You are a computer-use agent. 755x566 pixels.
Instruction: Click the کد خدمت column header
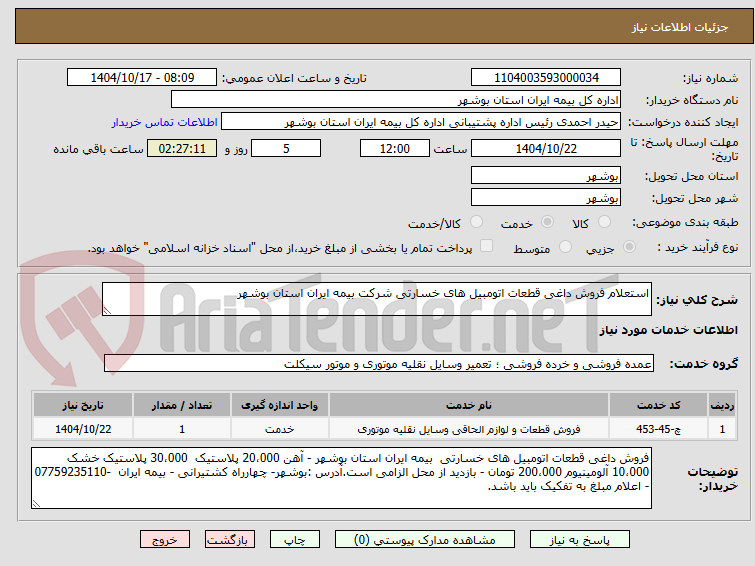click(658, 405)
